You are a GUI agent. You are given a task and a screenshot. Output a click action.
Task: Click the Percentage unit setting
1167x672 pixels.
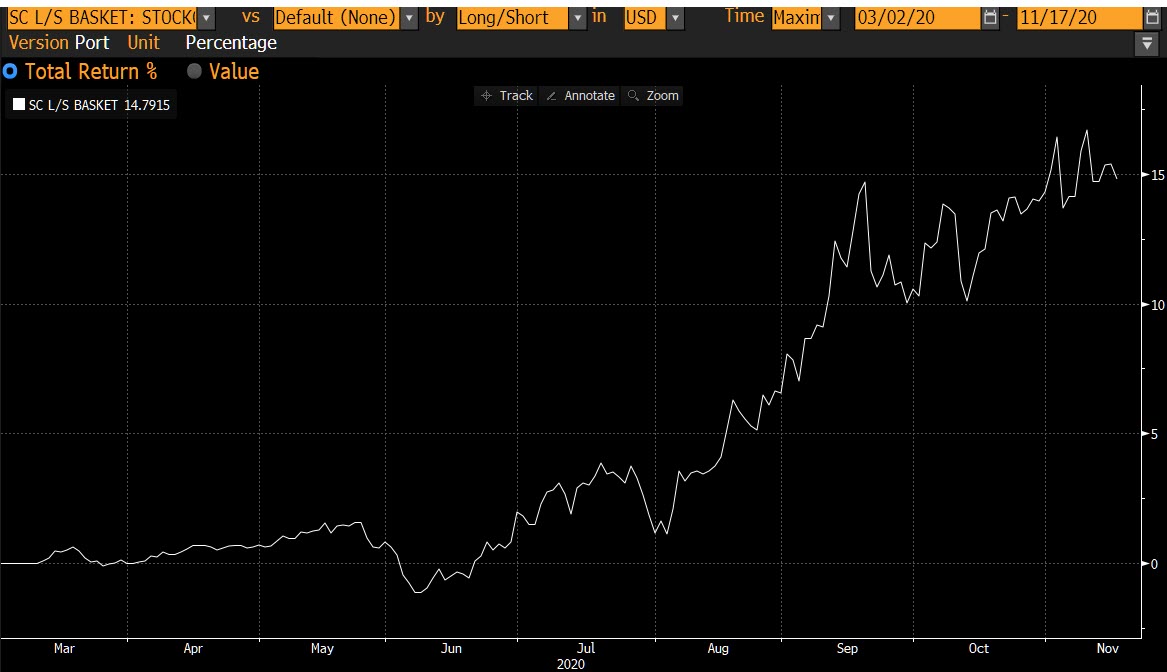[x=231, y=43]
